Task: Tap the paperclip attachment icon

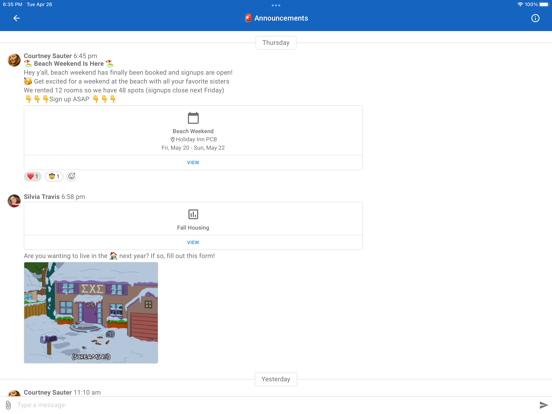Action: point(8,405)
